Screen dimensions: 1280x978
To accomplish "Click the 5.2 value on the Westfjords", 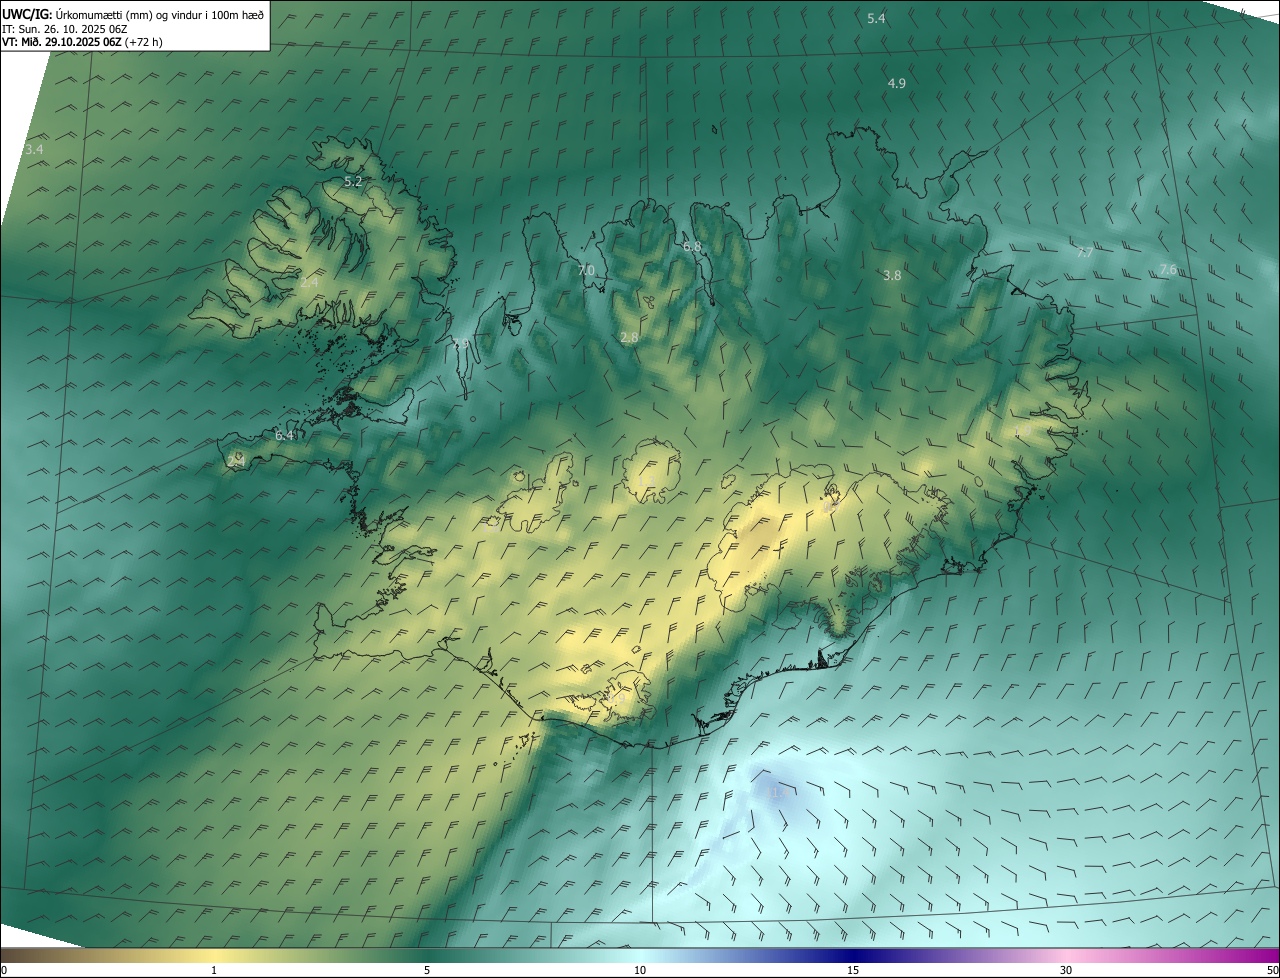I will [x=353, y=182].
